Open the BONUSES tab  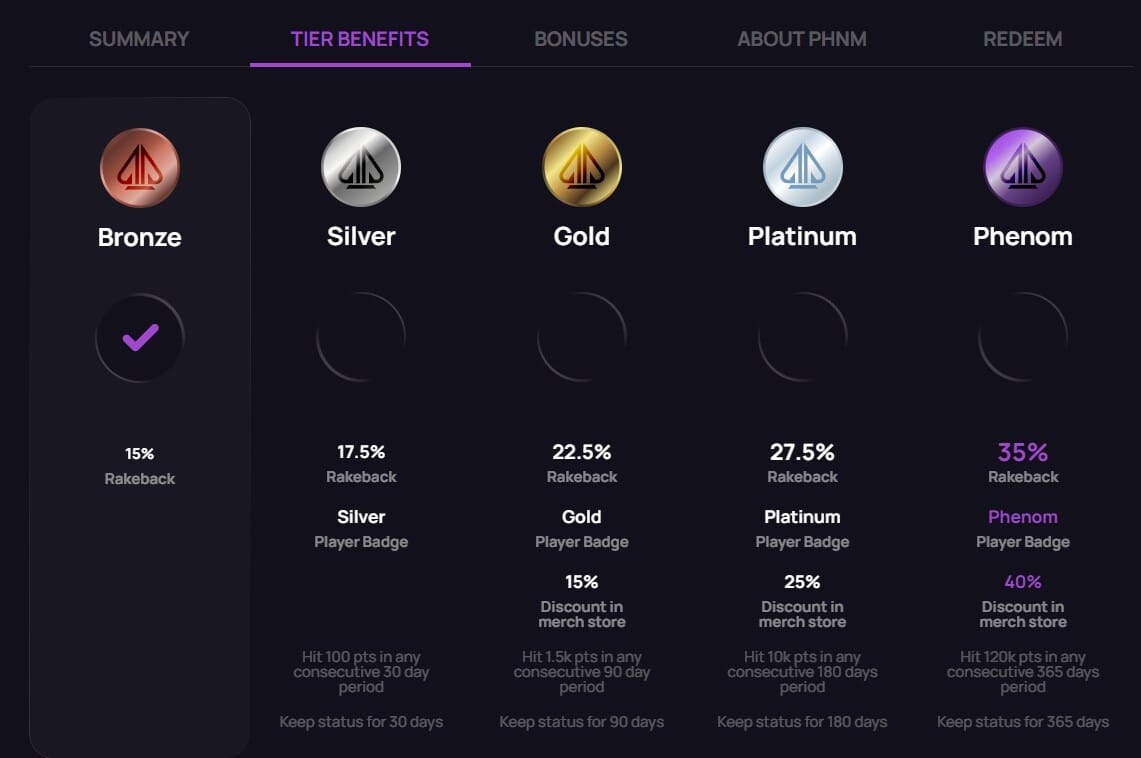[581, 39]
